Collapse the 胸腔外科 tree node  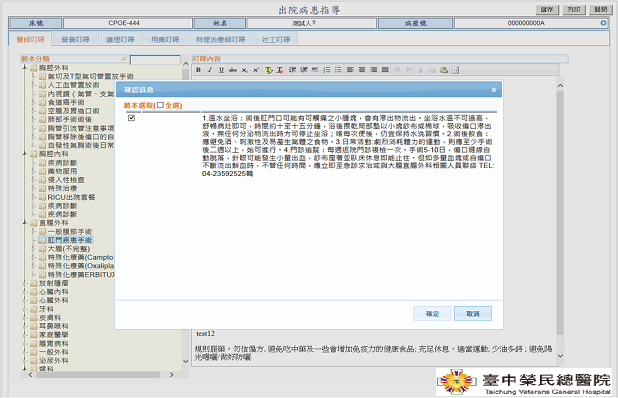[x=25, y=68]
